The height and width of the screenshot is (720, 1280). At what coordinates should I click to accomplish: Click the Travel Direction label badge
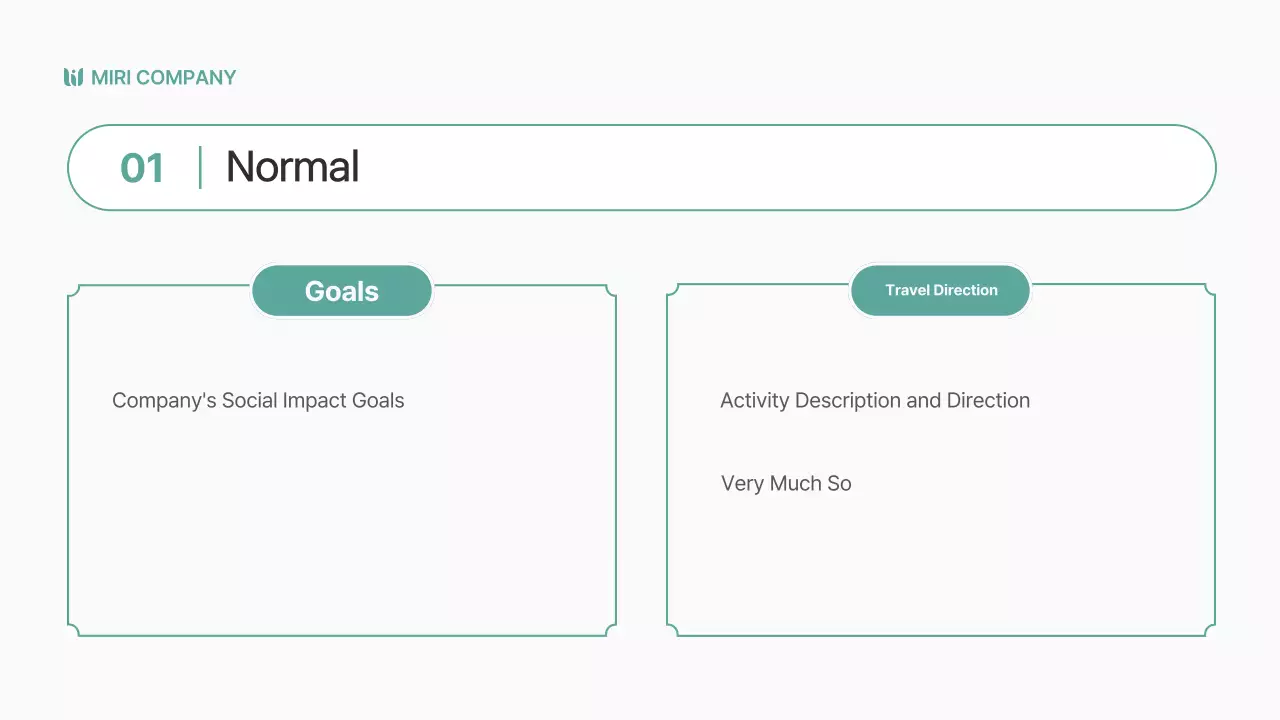pyautogui.click(x=941, y=290)
